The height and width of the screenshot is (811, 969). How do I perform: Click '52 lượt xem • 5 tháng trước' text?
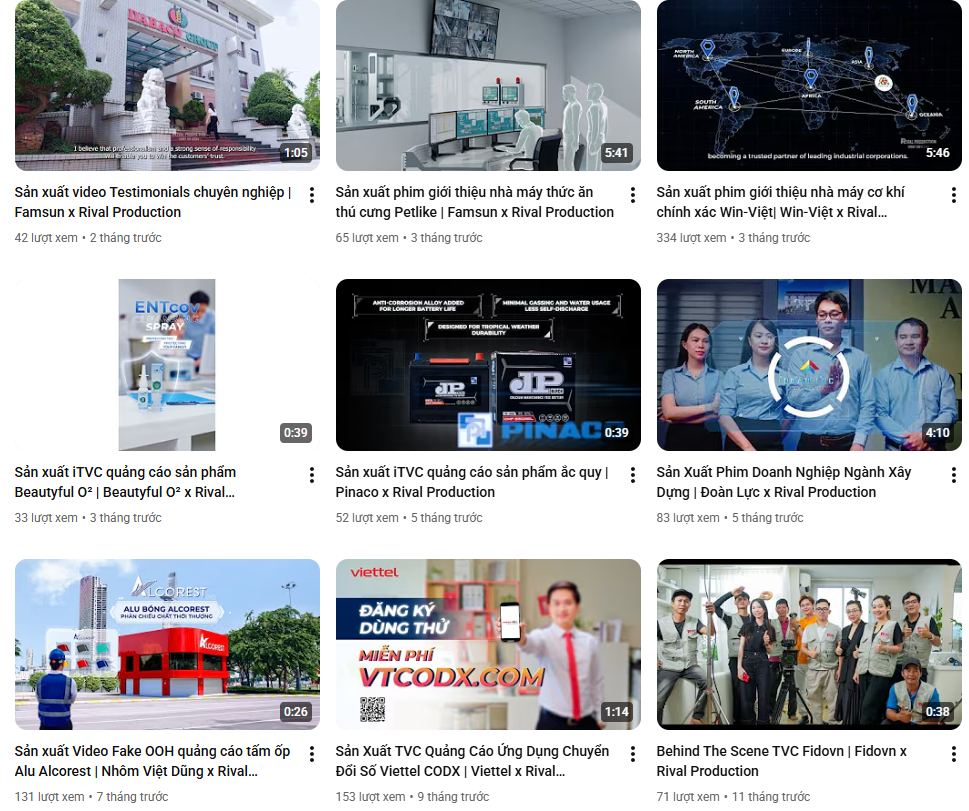409,518
